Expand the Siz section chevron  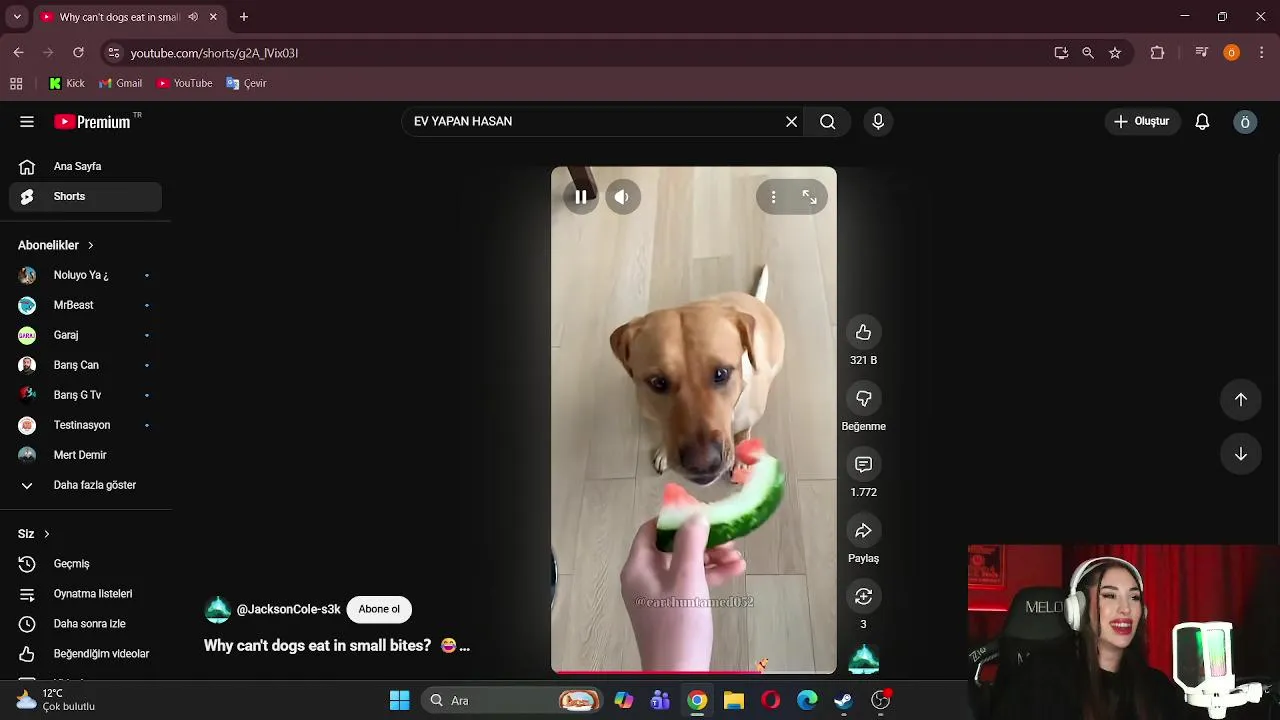[x=46, y=534]
